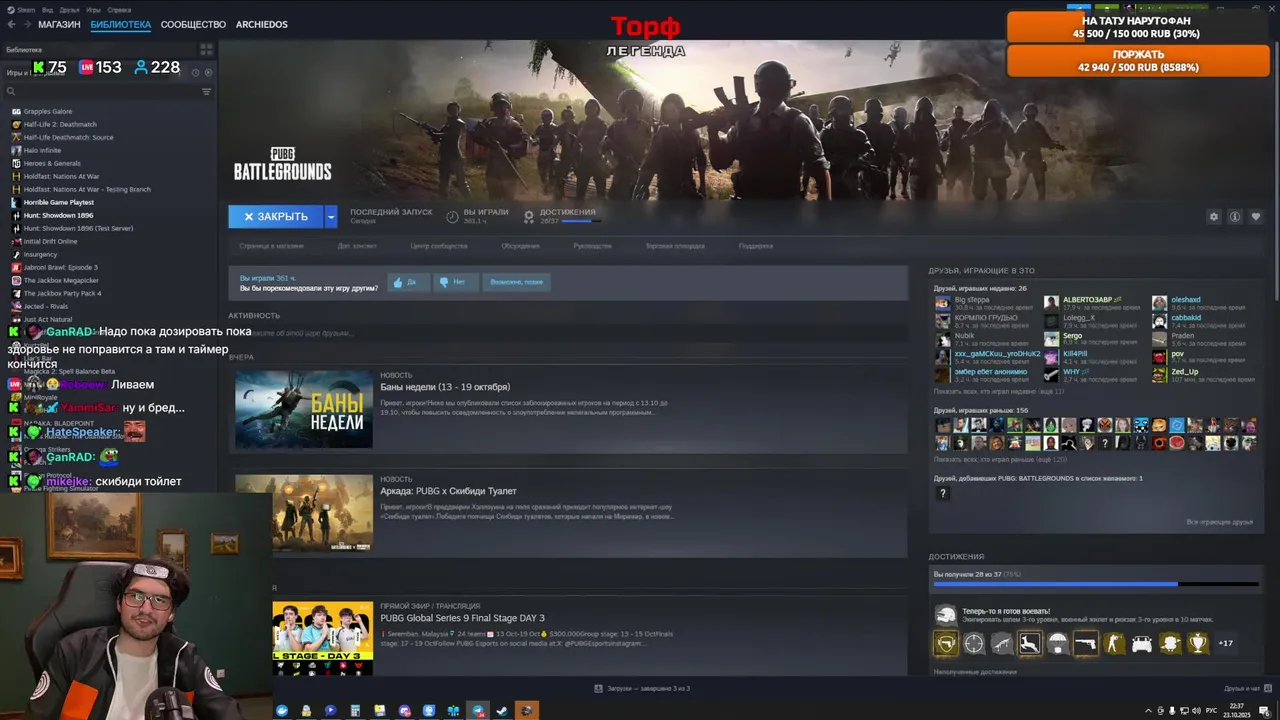
Task: Open the Аркада: PUBG x Скибиди Туалет news
Action: click(x=448, y=491)
